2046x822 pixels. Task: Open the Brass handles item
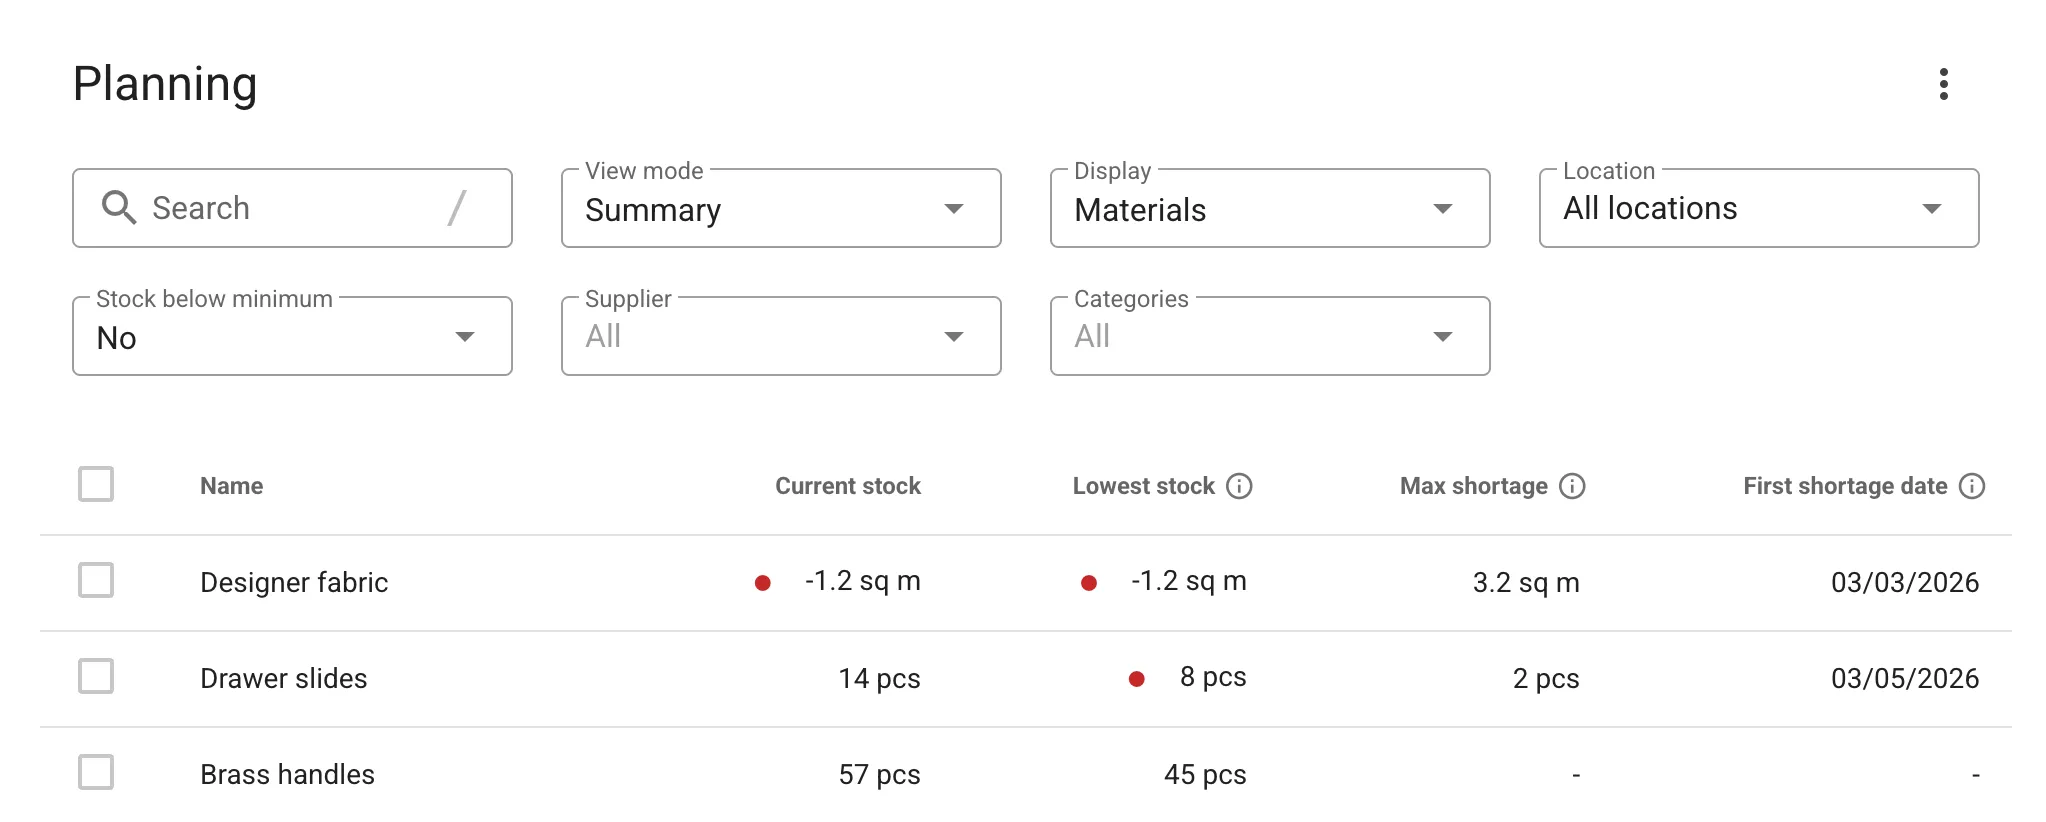pos(287,773)
